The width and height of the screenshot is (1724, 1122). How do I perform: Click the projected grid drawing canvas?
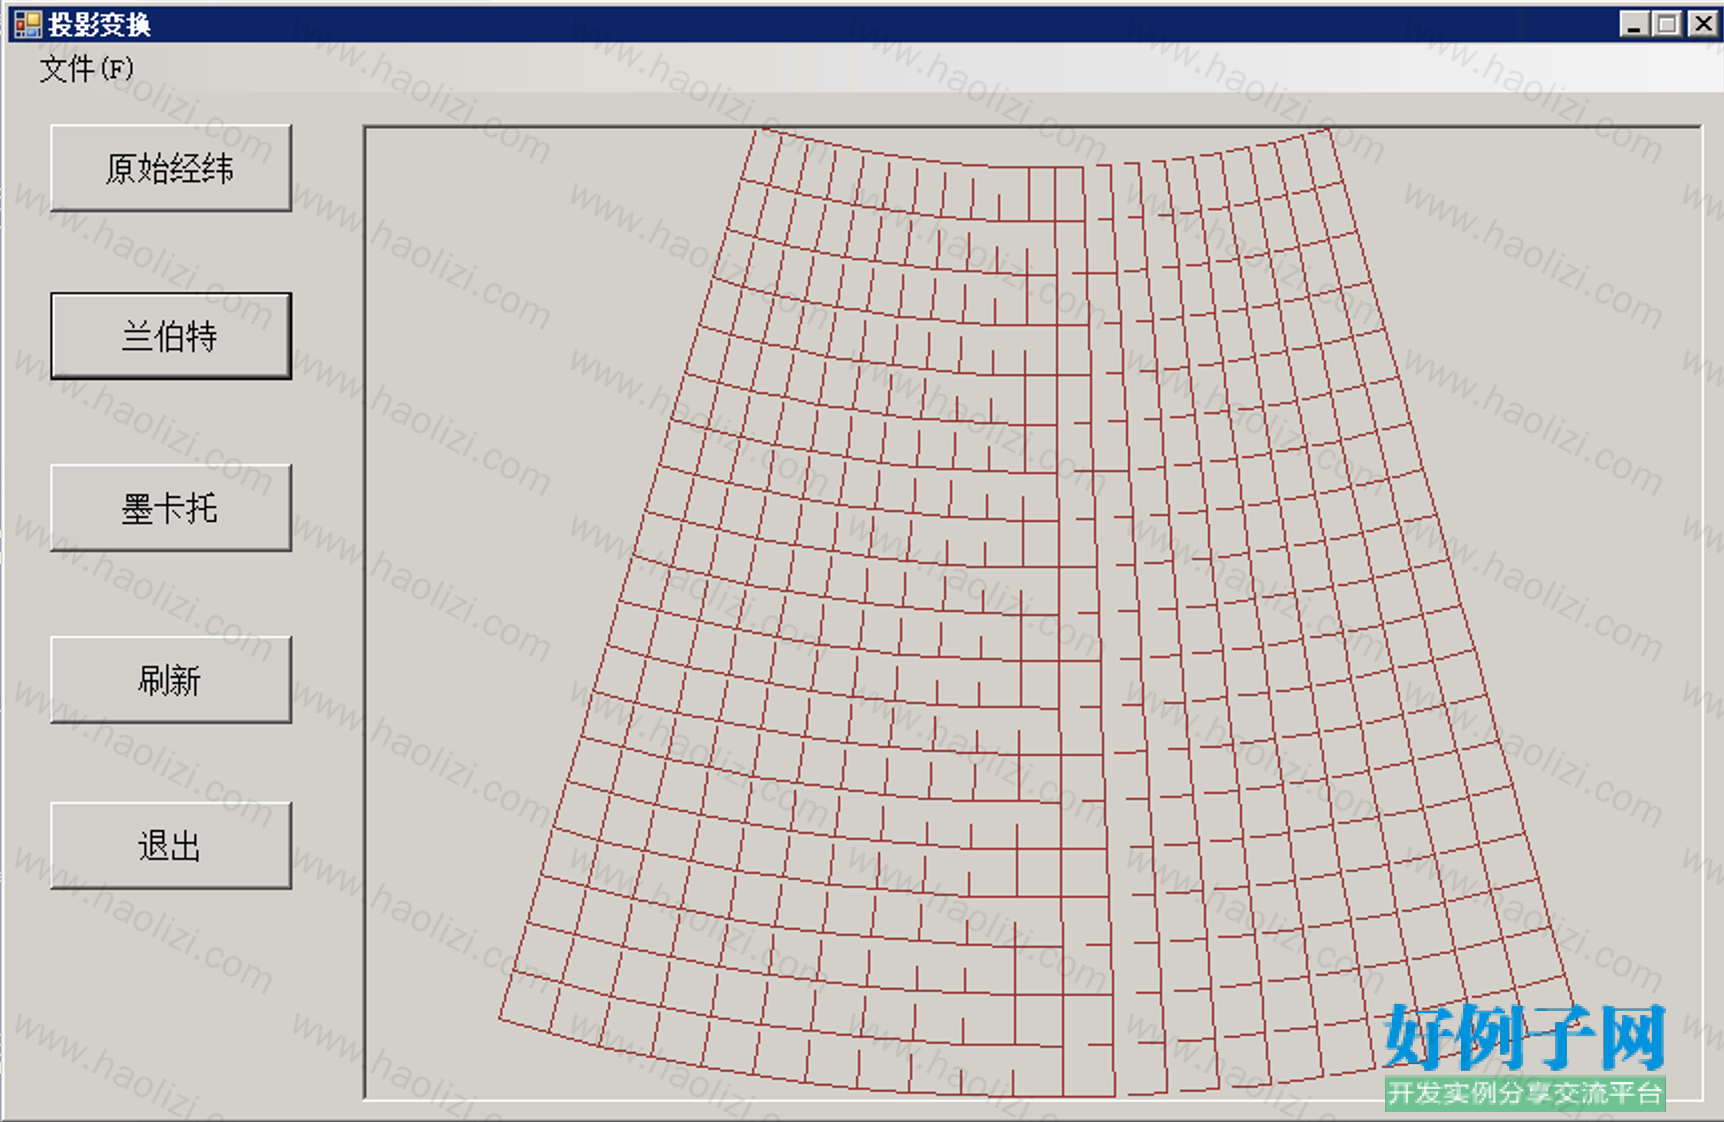coord(1032,613)
